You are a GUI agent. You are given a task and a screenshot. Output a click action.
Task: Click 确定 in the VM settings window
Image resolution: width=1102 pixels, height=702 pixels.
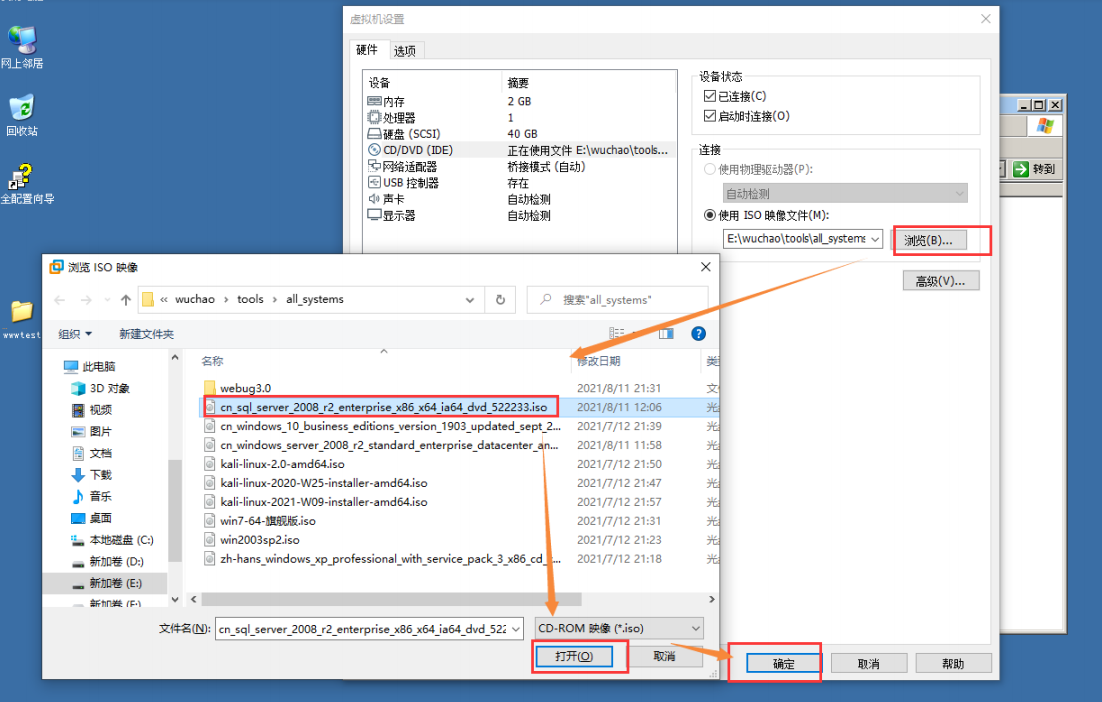click(x=784, y=664)
